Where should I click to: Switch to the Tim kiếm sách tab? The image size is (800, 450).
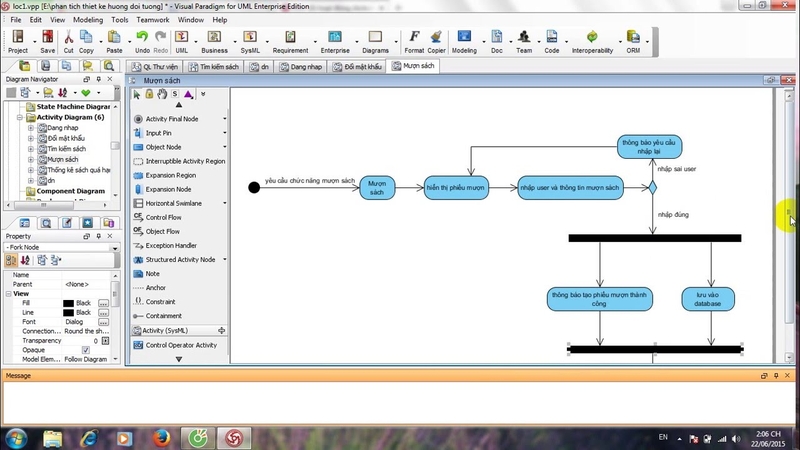pyautogui.click(x=214, y=67)
